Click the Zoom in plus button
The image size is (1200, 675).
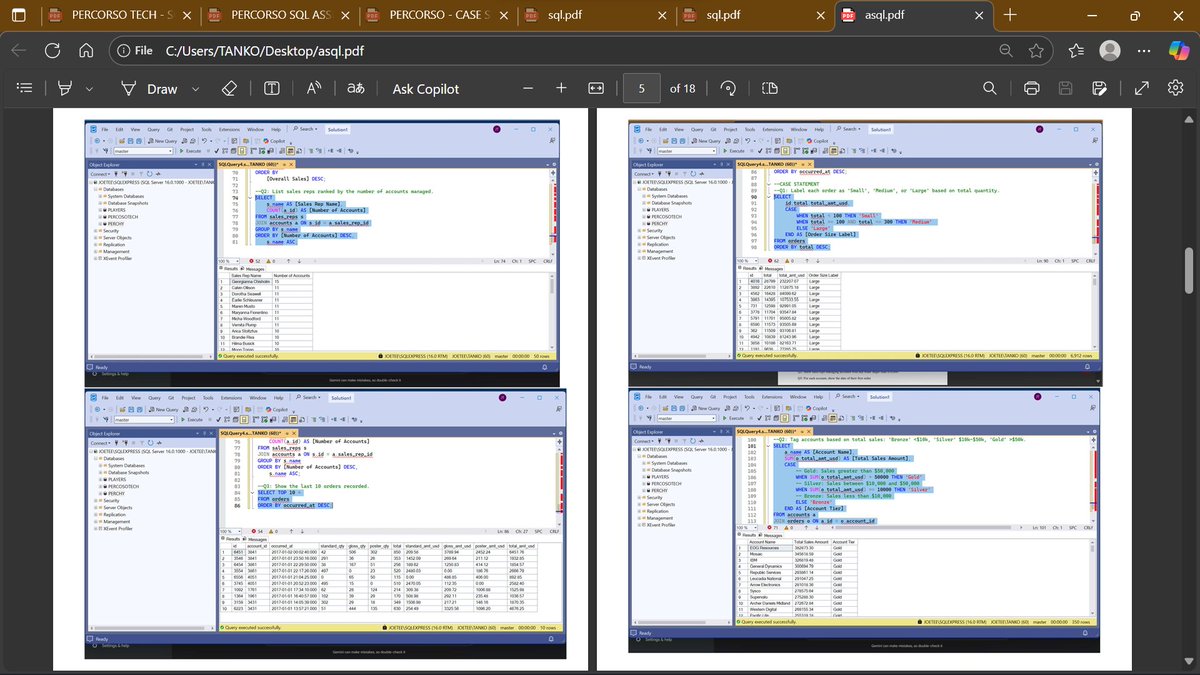pos(560,88)
